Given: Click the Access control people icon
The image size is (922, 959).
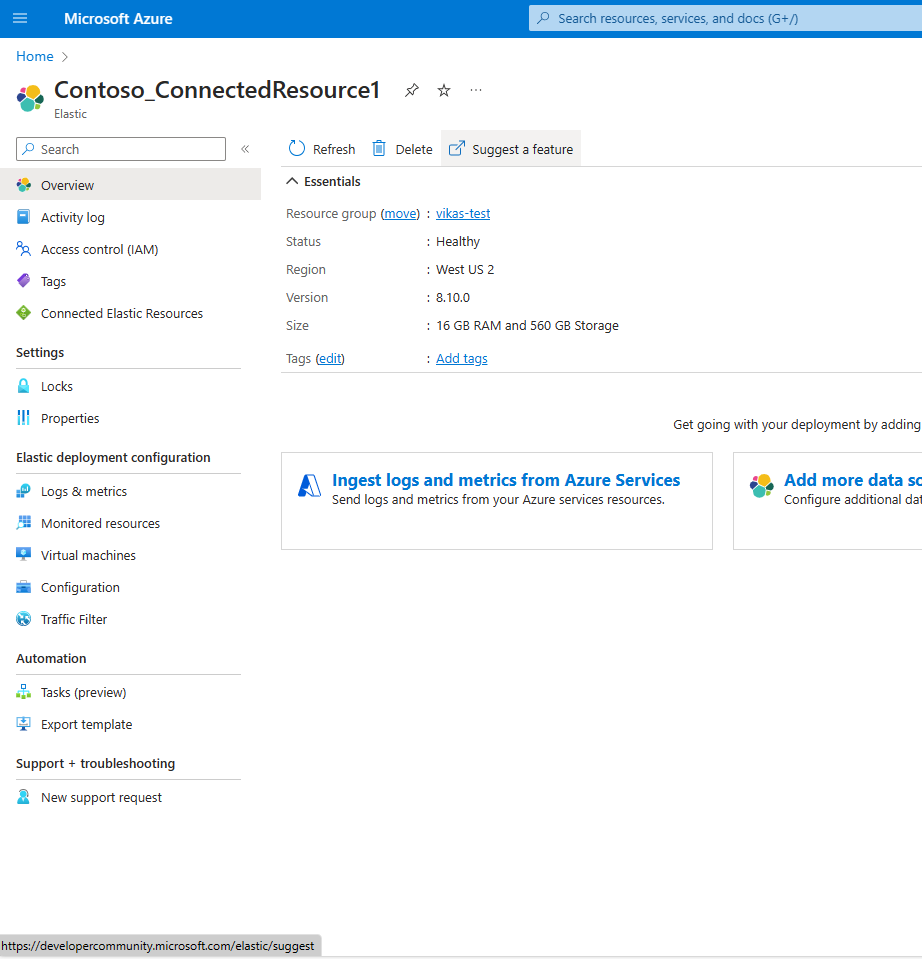Looking at the screenshot, I should (x=23, y=249).
